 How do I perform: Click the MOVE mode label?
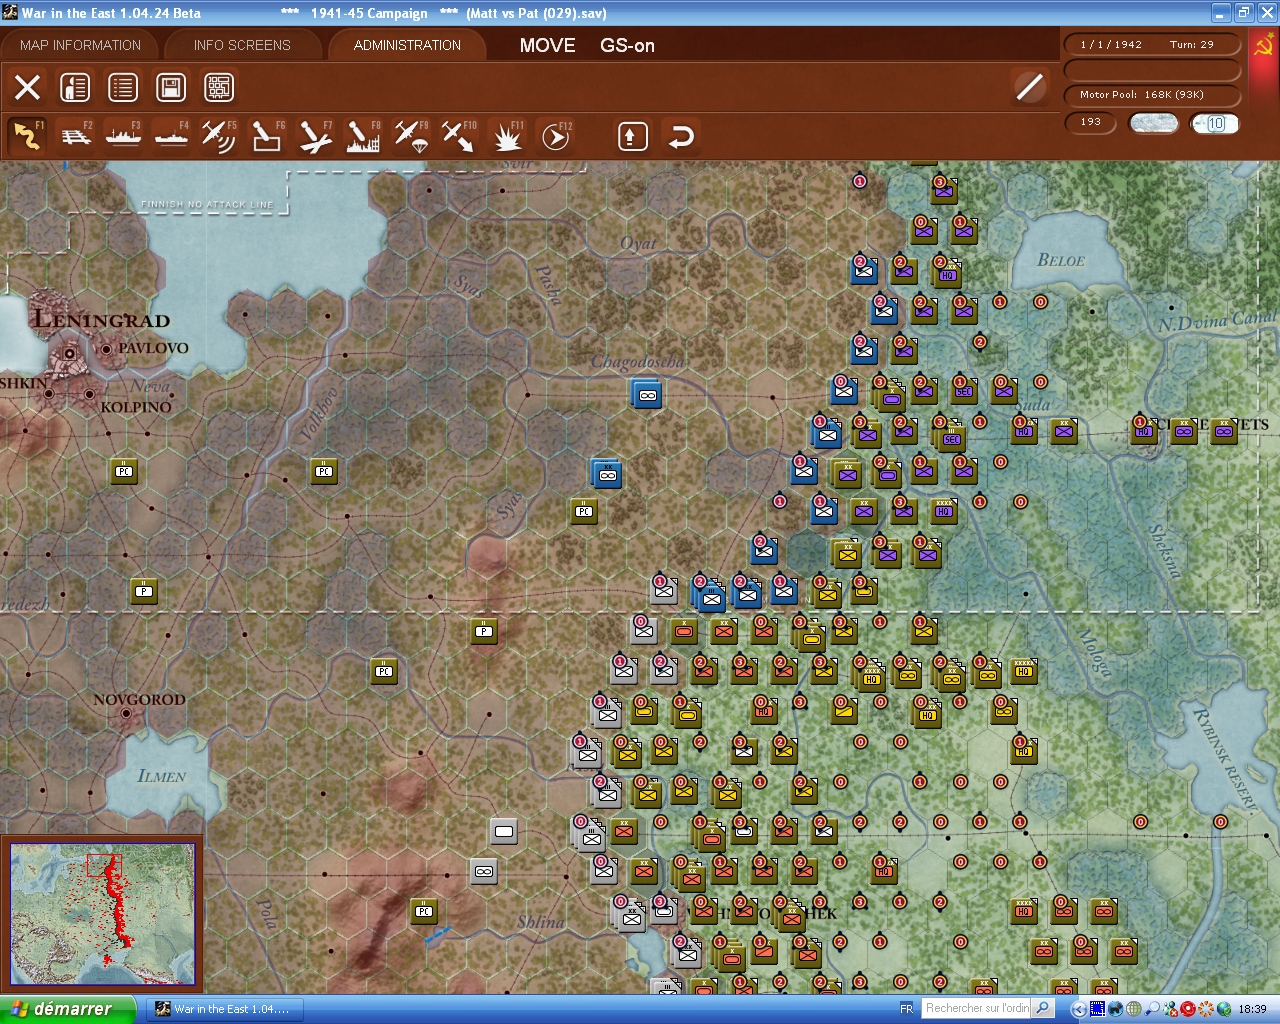pyautogui.click(x=547, y=45)
